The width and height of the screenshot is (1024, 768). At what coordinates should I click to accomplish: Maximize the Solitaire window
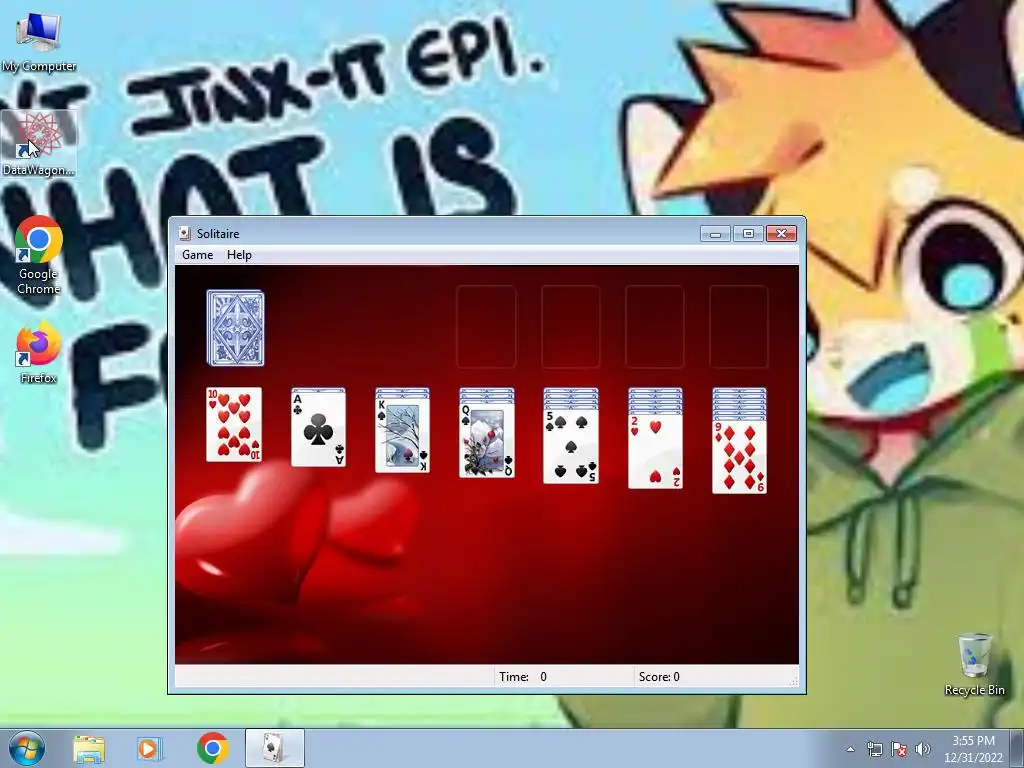(x=748, y=234)
